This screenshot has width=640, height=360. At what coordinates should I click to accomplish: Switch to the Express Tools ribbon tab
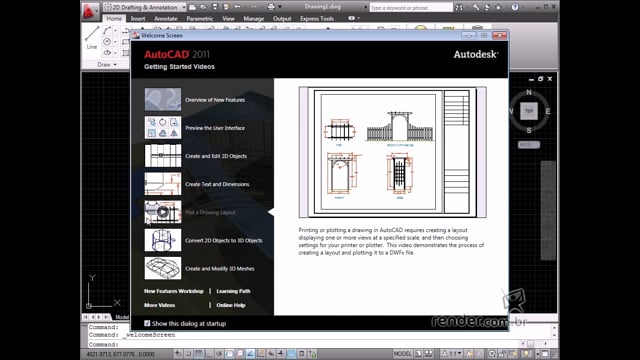pyautogui.click(x=317, y=19)
